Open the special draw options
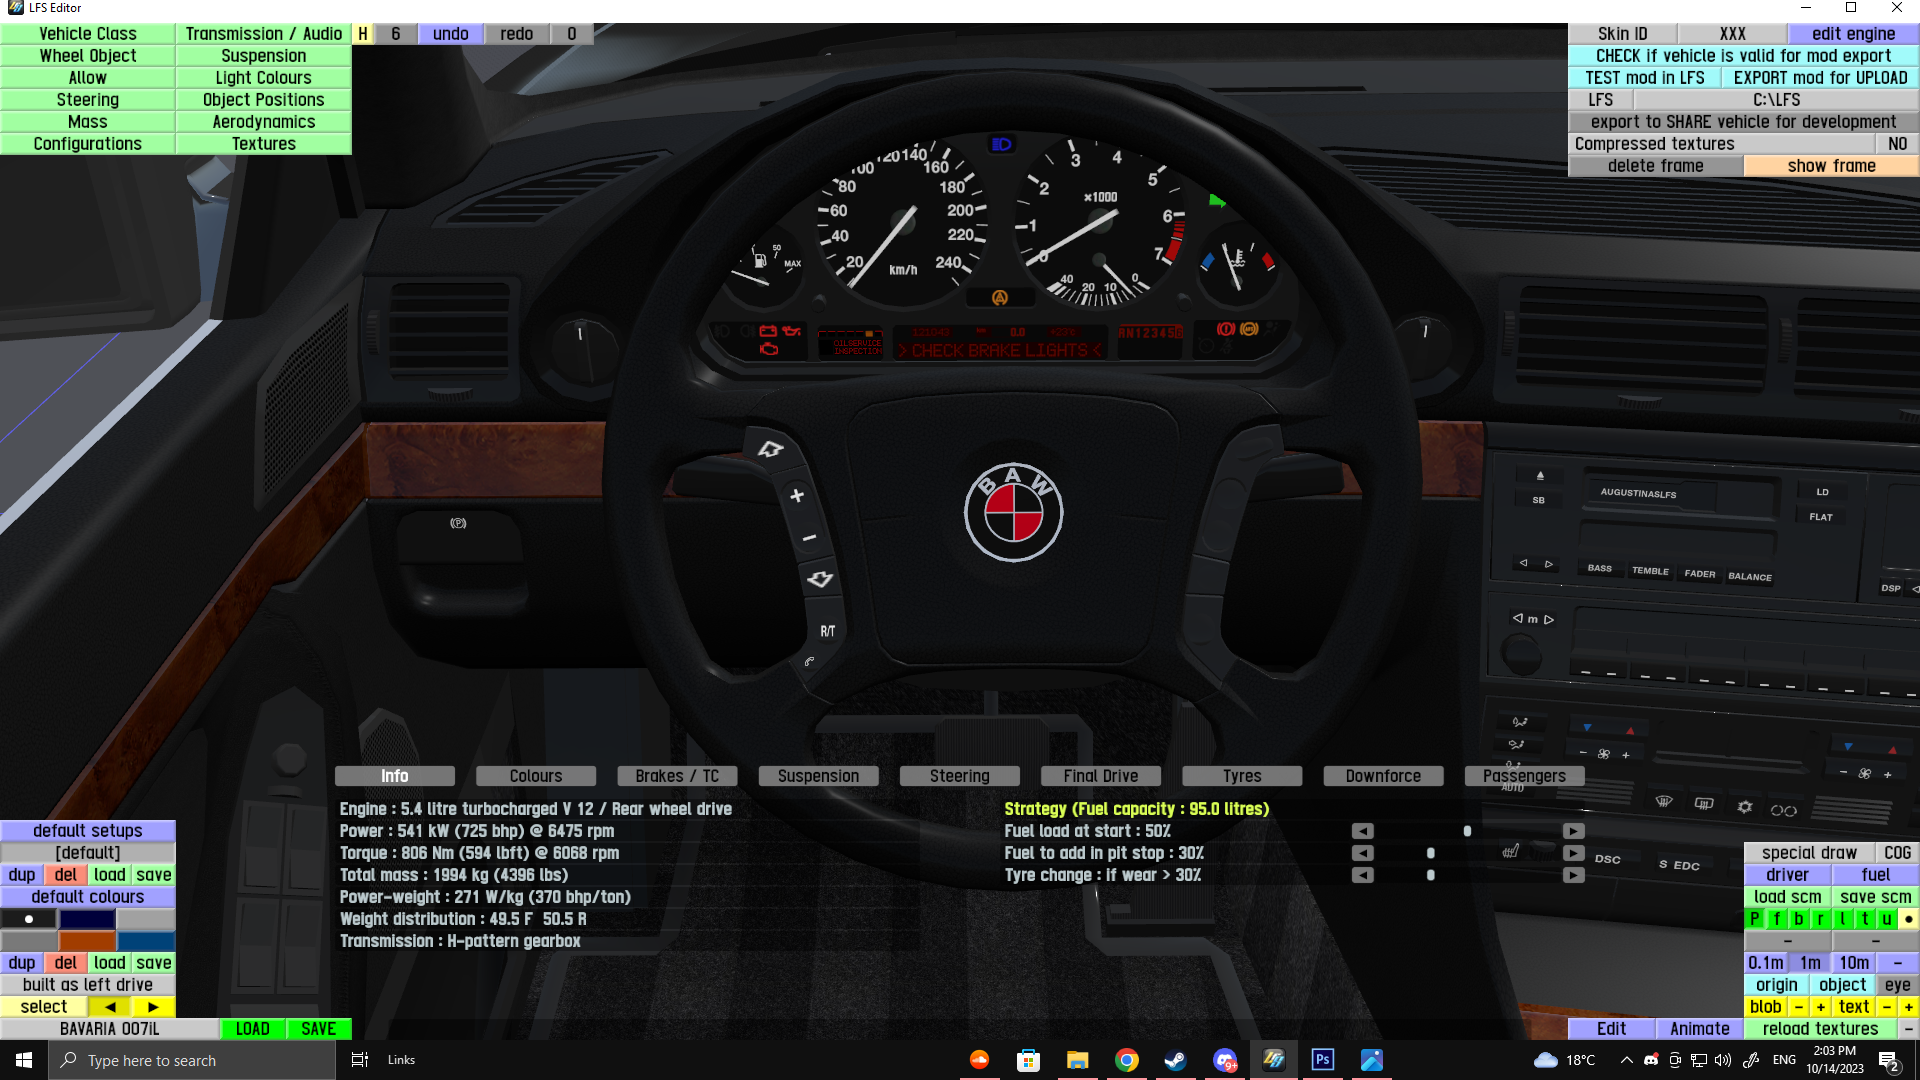Screen dimensions: 1920x1080 1809,853
